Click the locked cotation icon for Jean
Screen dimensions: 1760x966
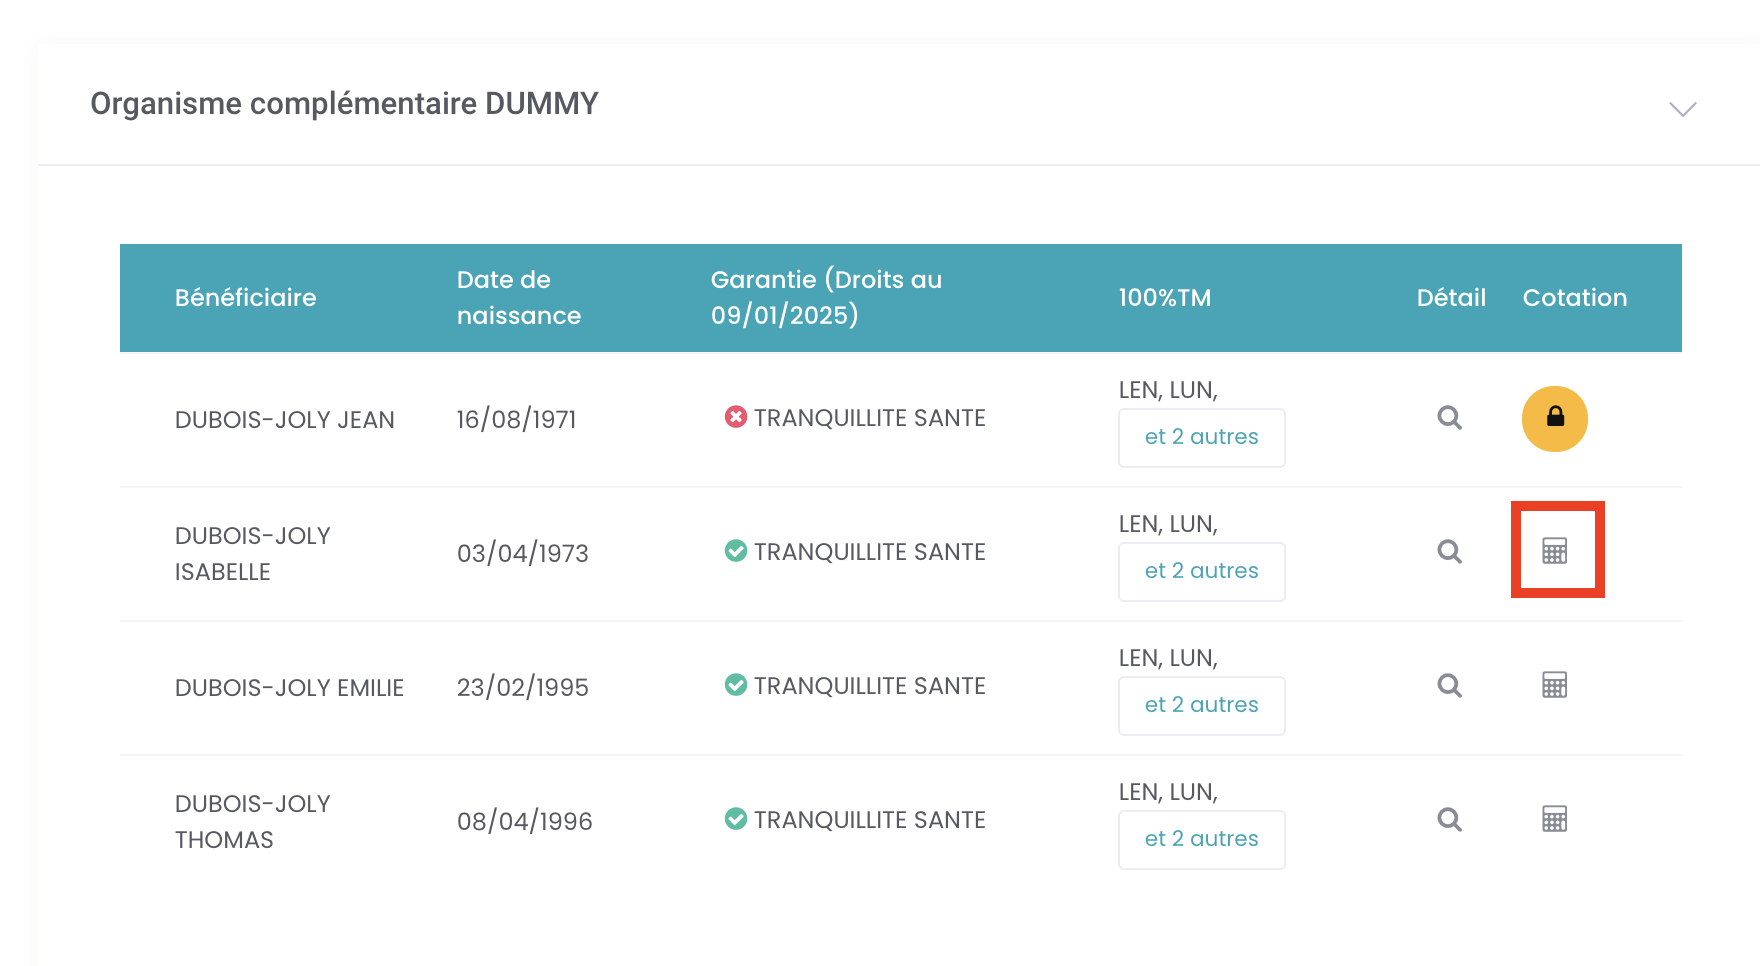point(1554,419)
